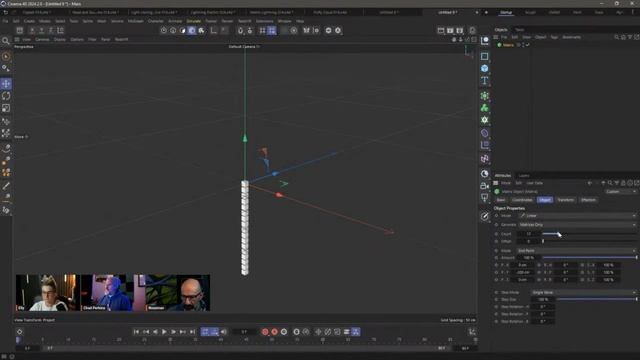
Task: Switch to the Takes tab
Action: 520,30
